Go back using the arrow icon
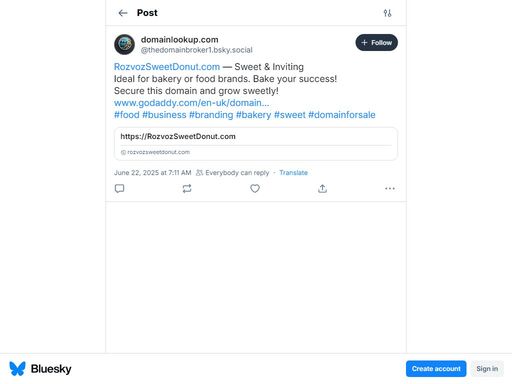Image resolution: width=512 pixels, height=384 pixels. [123, 13]
